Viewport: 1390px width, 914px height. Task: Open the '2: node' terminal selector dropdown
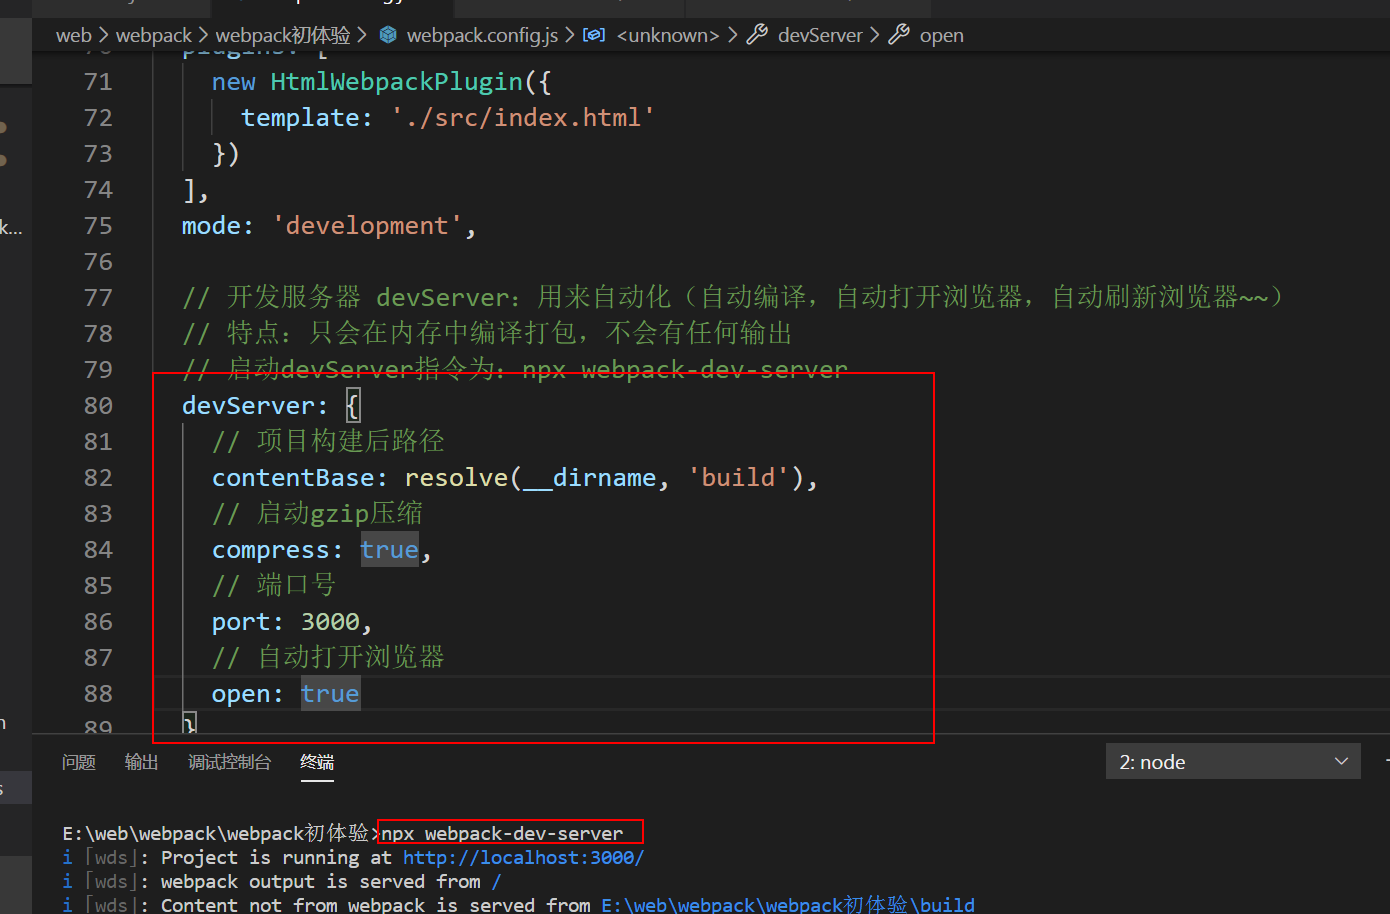click(1232, 762)
